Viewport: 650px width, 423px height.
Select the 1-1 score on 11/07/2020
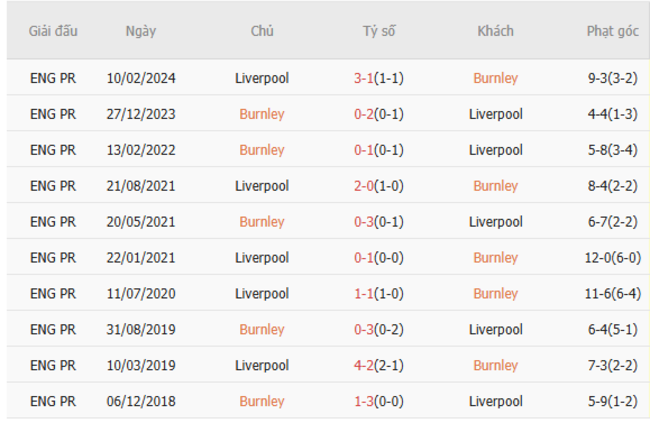point(366,294)
